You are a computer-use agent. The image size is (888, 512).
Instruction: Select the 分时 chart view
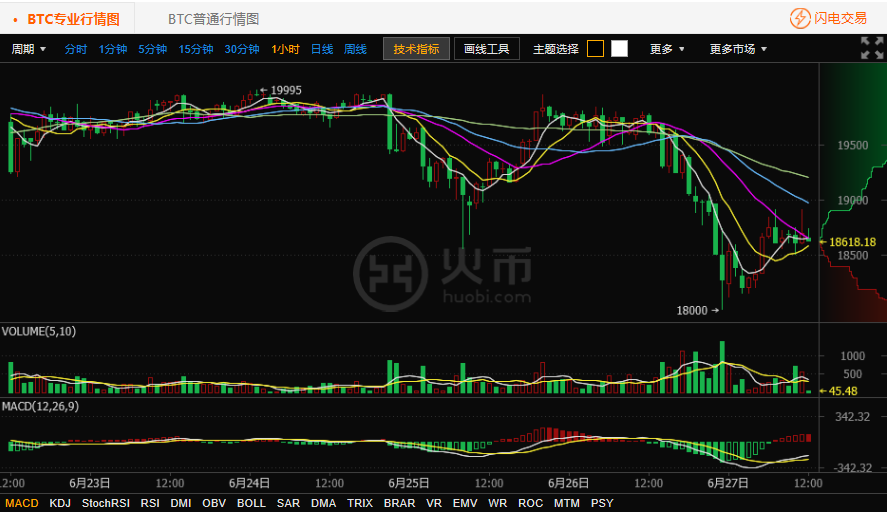(76, 49)
